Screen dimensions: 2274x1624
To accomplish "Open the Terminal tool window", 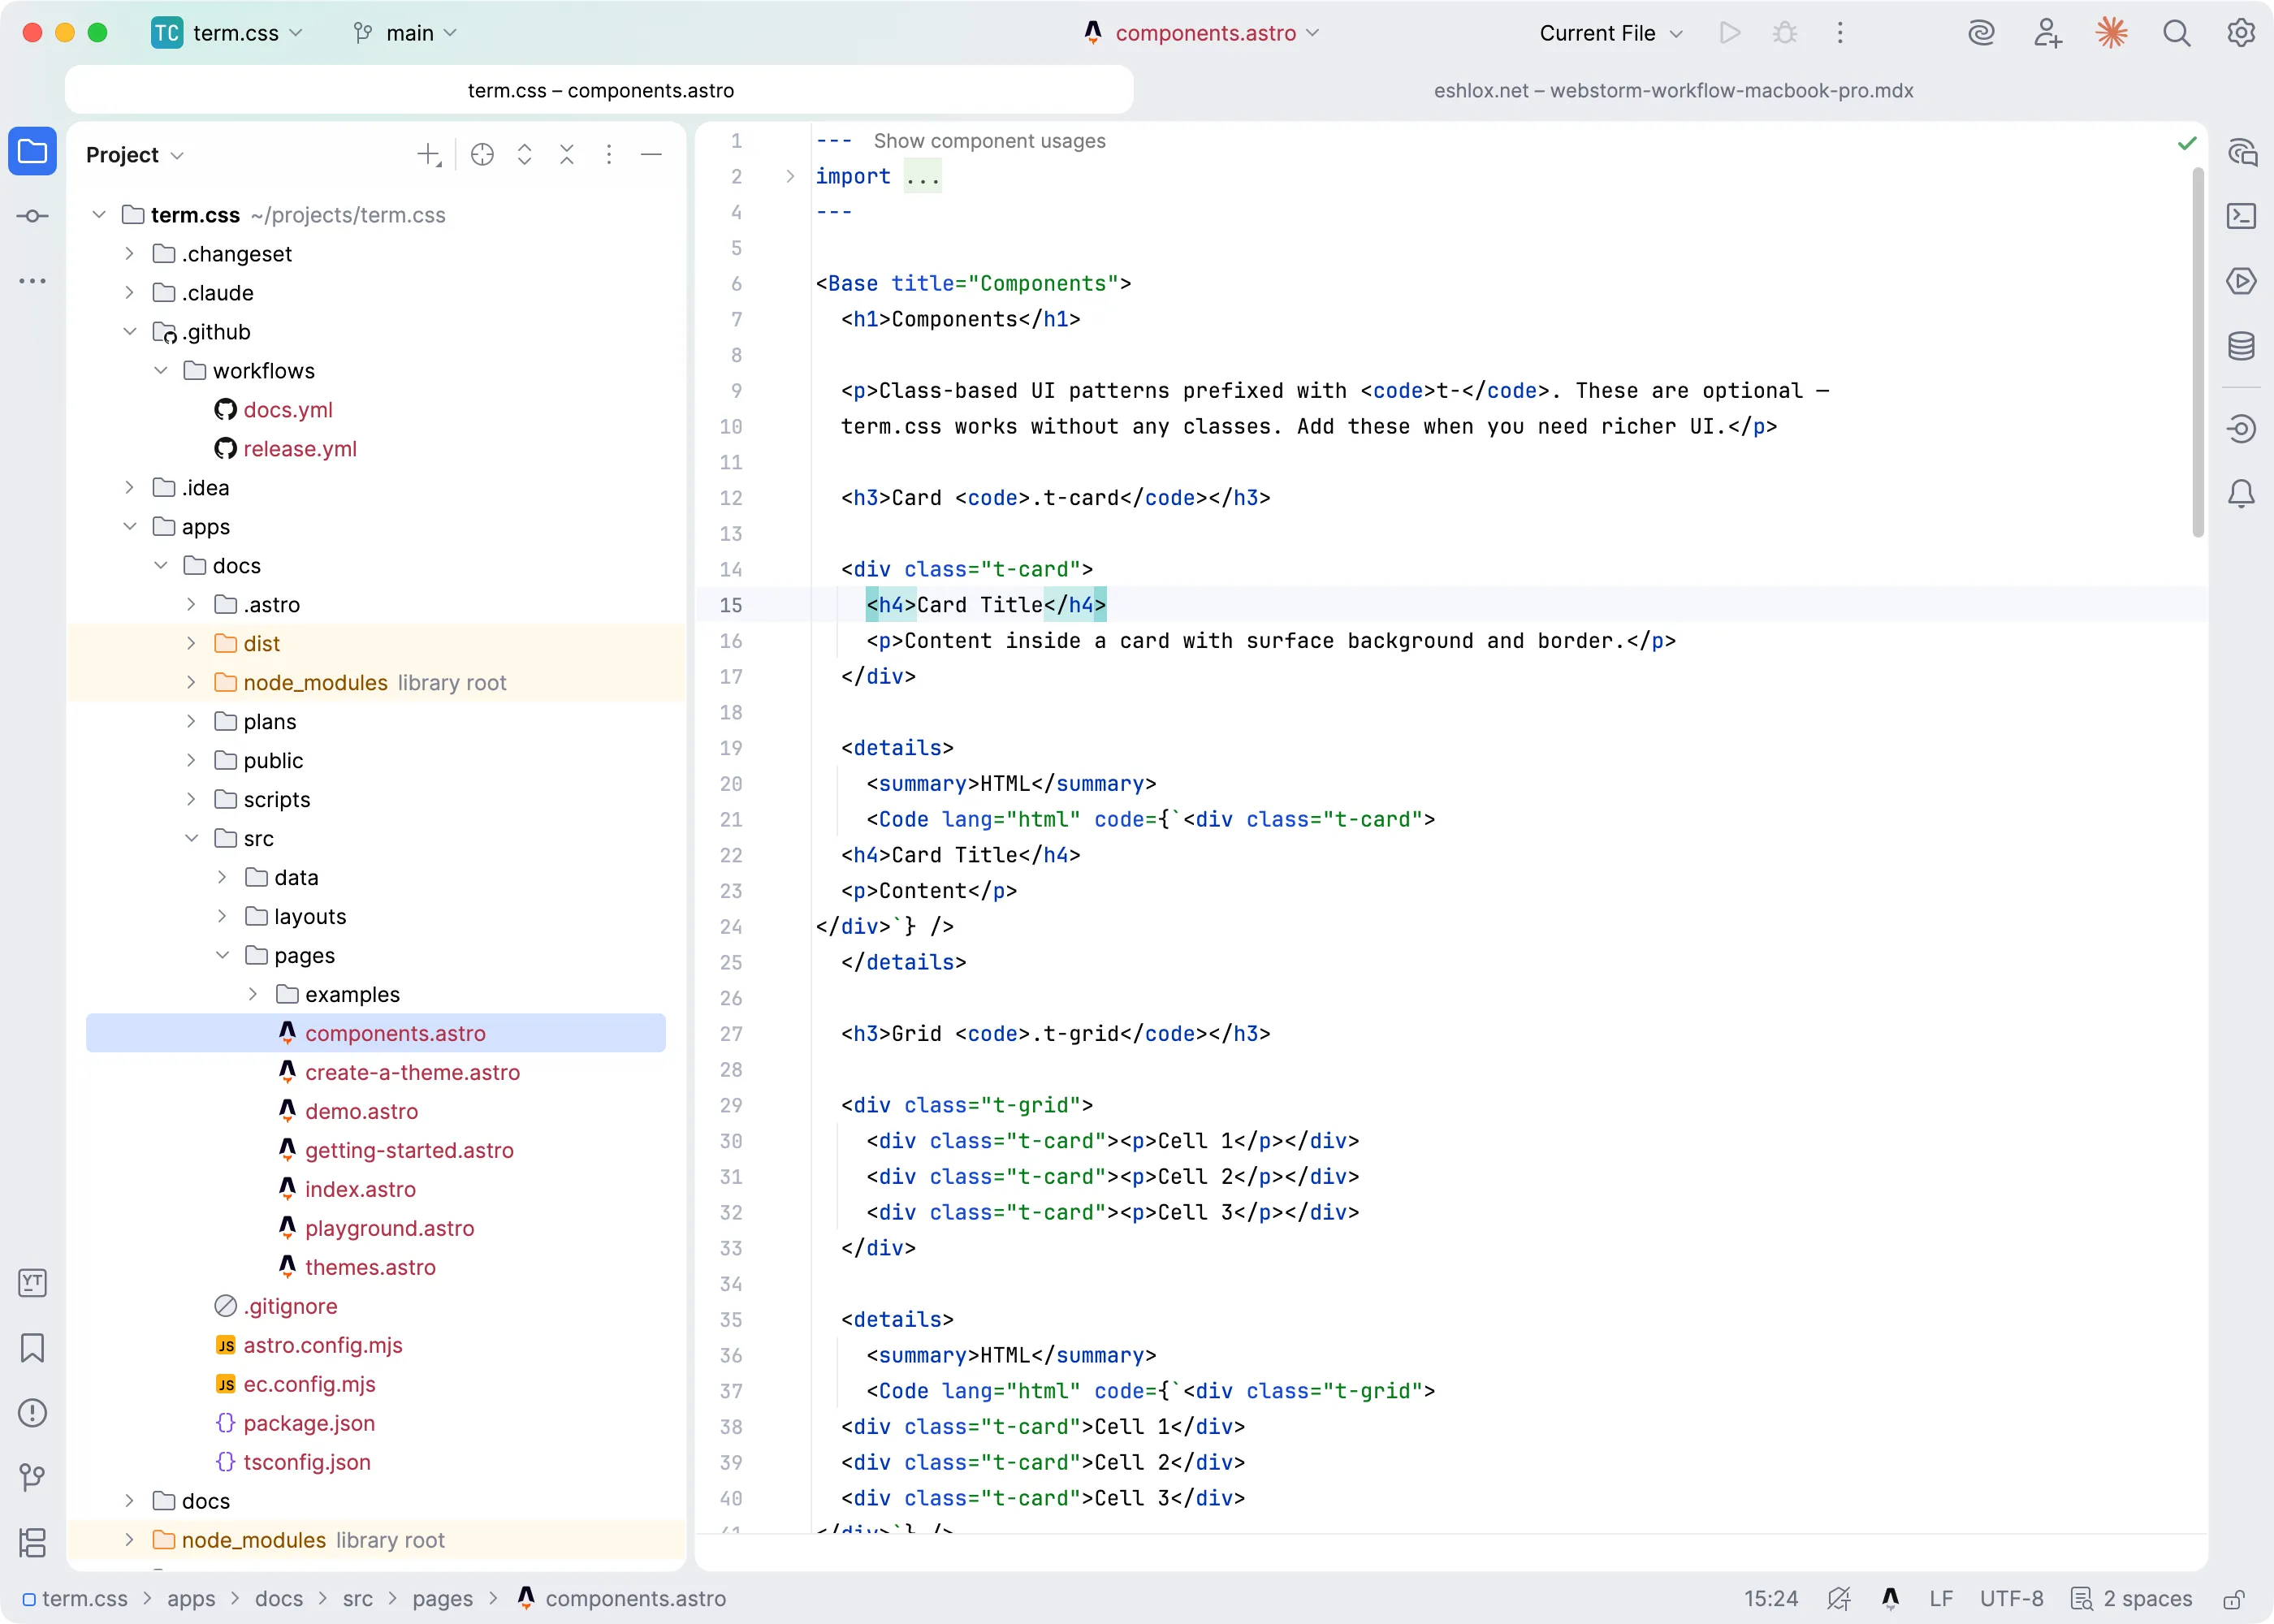I will click(2241, 216).
